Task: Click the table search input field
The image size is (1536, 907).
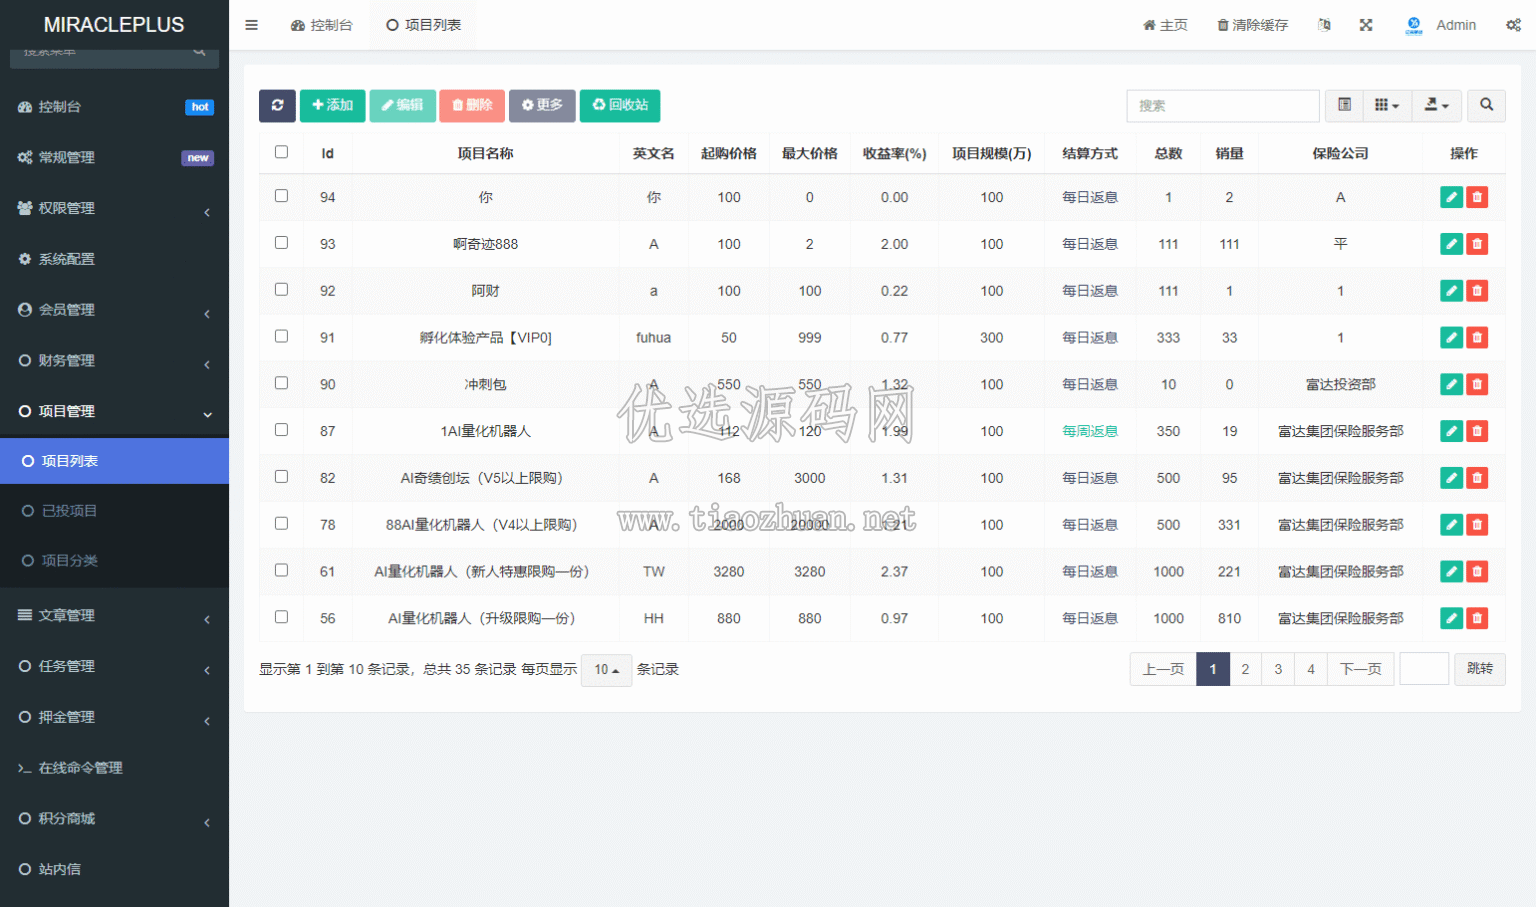Action: 1223,105
